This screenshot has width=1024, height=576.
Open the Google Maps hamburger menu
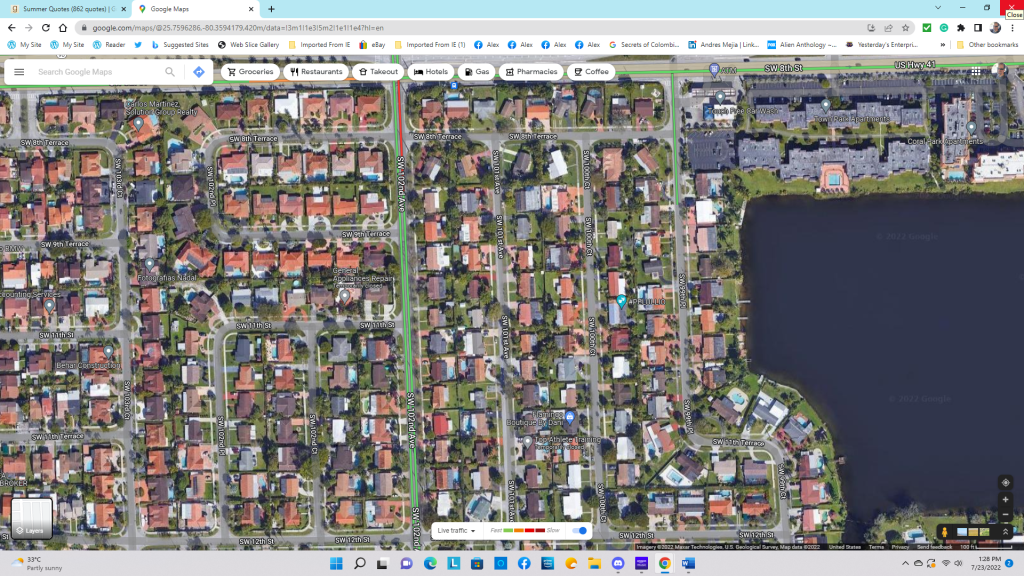click(19, 72)
